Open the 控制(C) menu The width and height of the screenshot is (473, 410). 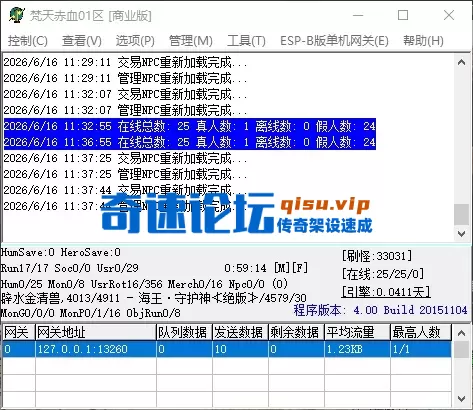pyautogui.click(x=28, y=41)
